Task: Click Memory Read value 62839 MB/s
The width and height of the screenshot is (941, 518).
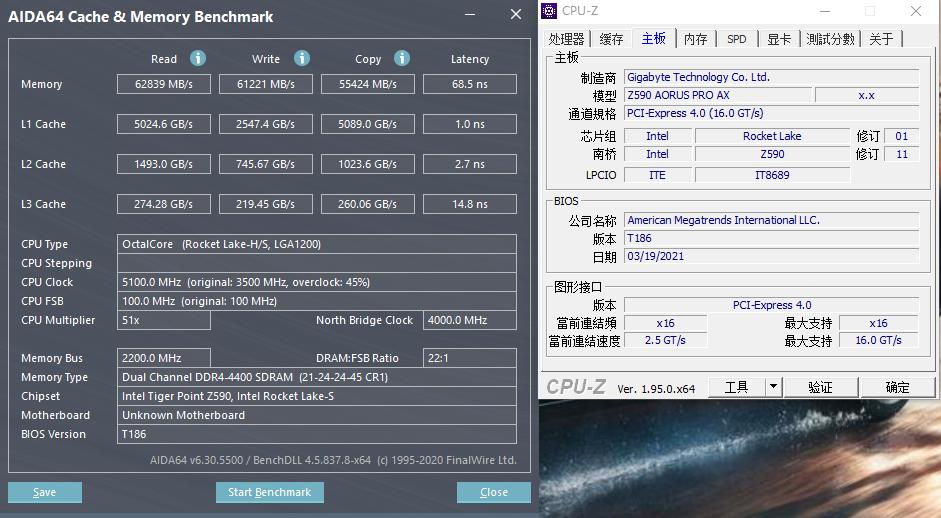Action: tap(164, 84)
